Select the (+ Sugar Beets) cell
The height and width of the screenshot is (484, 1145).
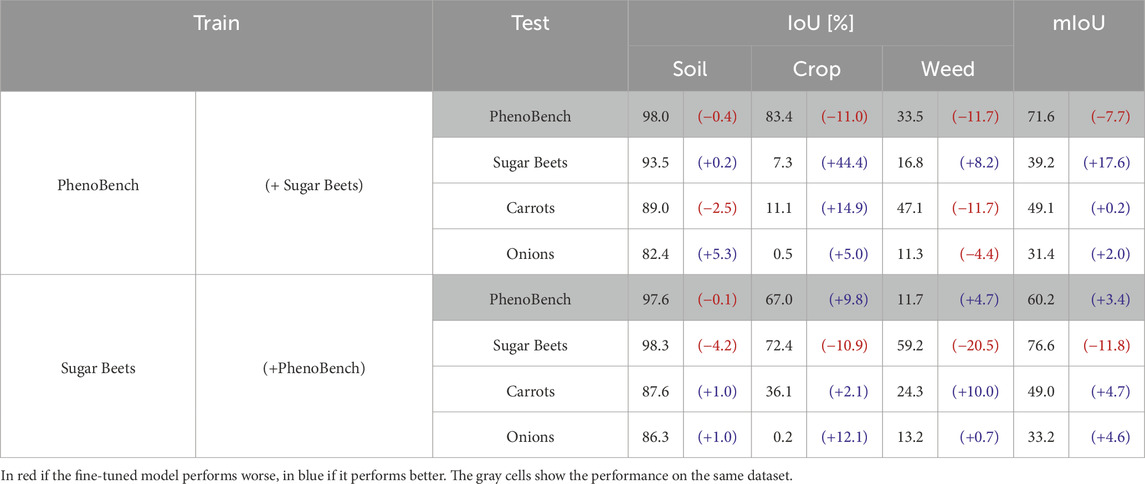click(314, 185)
